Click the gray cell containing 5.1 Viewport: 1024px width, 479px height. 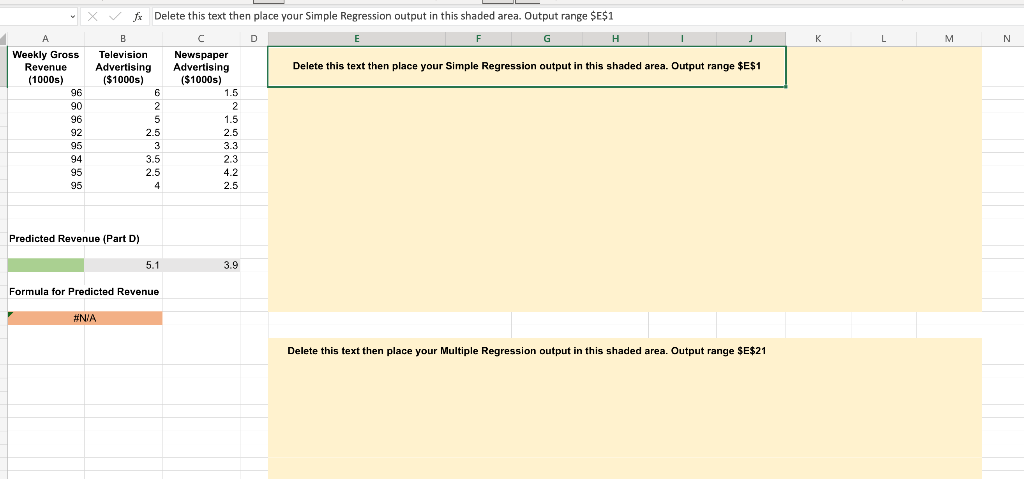[123, 265]
